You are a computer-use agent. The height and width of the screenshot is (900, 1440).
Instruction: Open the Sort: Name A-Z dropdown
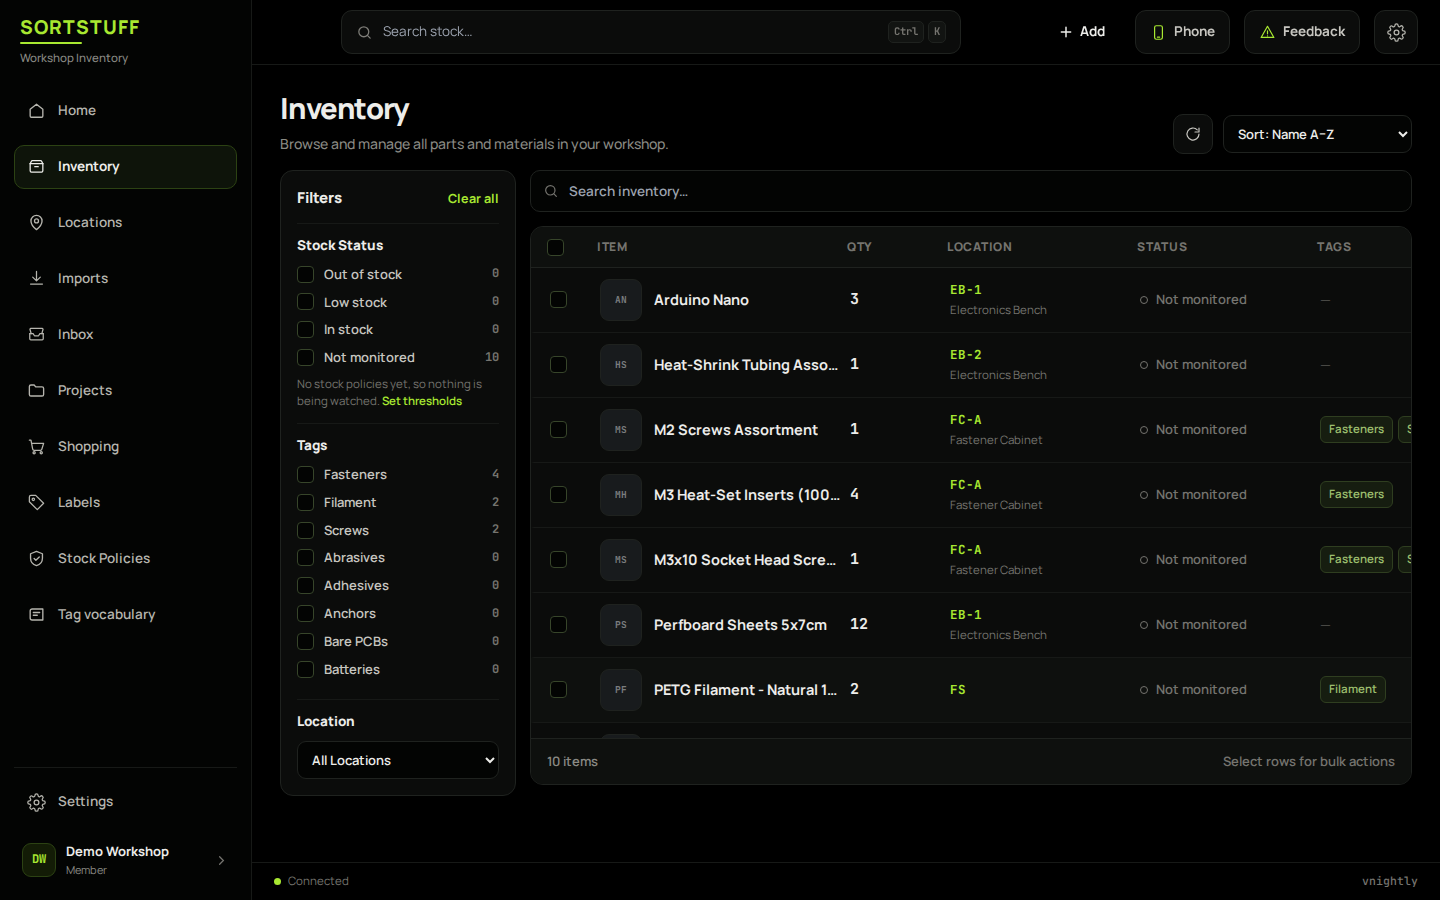tap(1317, 134)
